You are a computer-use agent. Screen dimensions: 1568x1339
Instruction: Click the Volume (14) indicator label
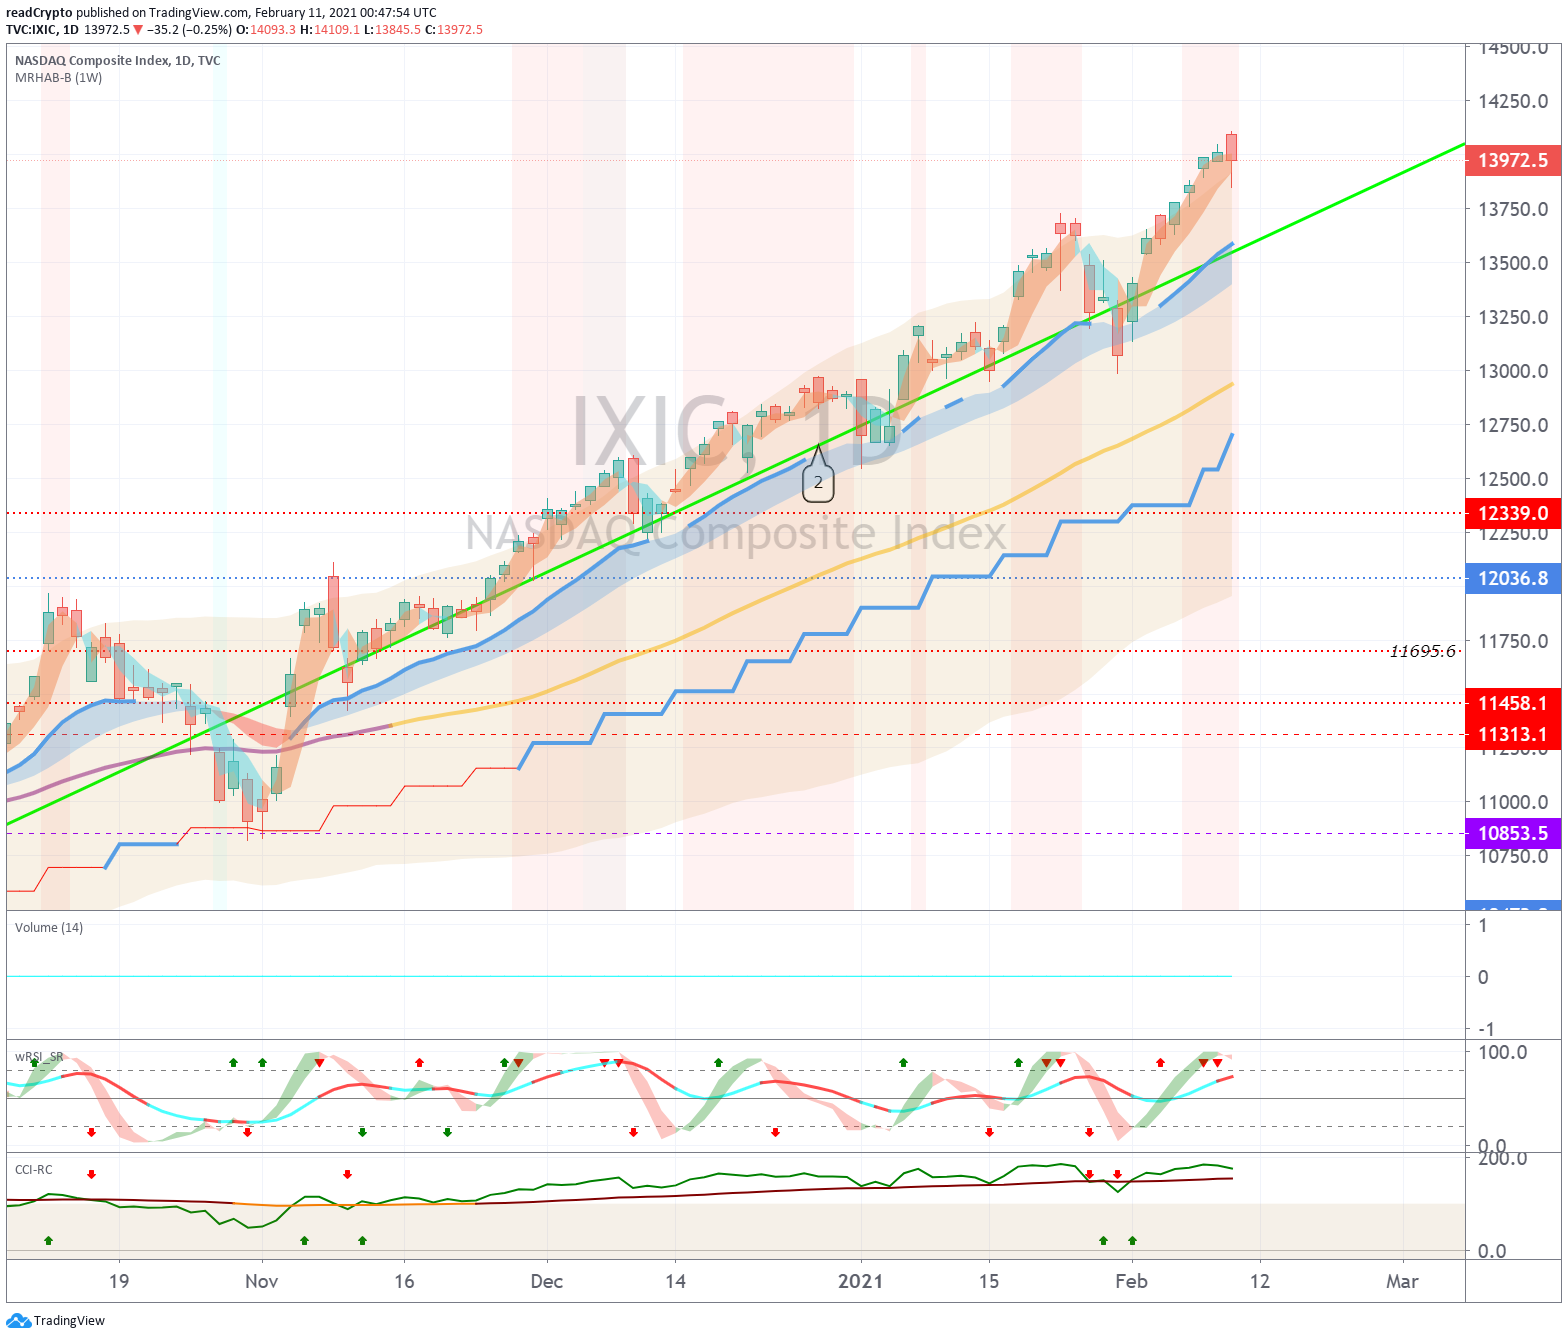[x=49, y=928]
